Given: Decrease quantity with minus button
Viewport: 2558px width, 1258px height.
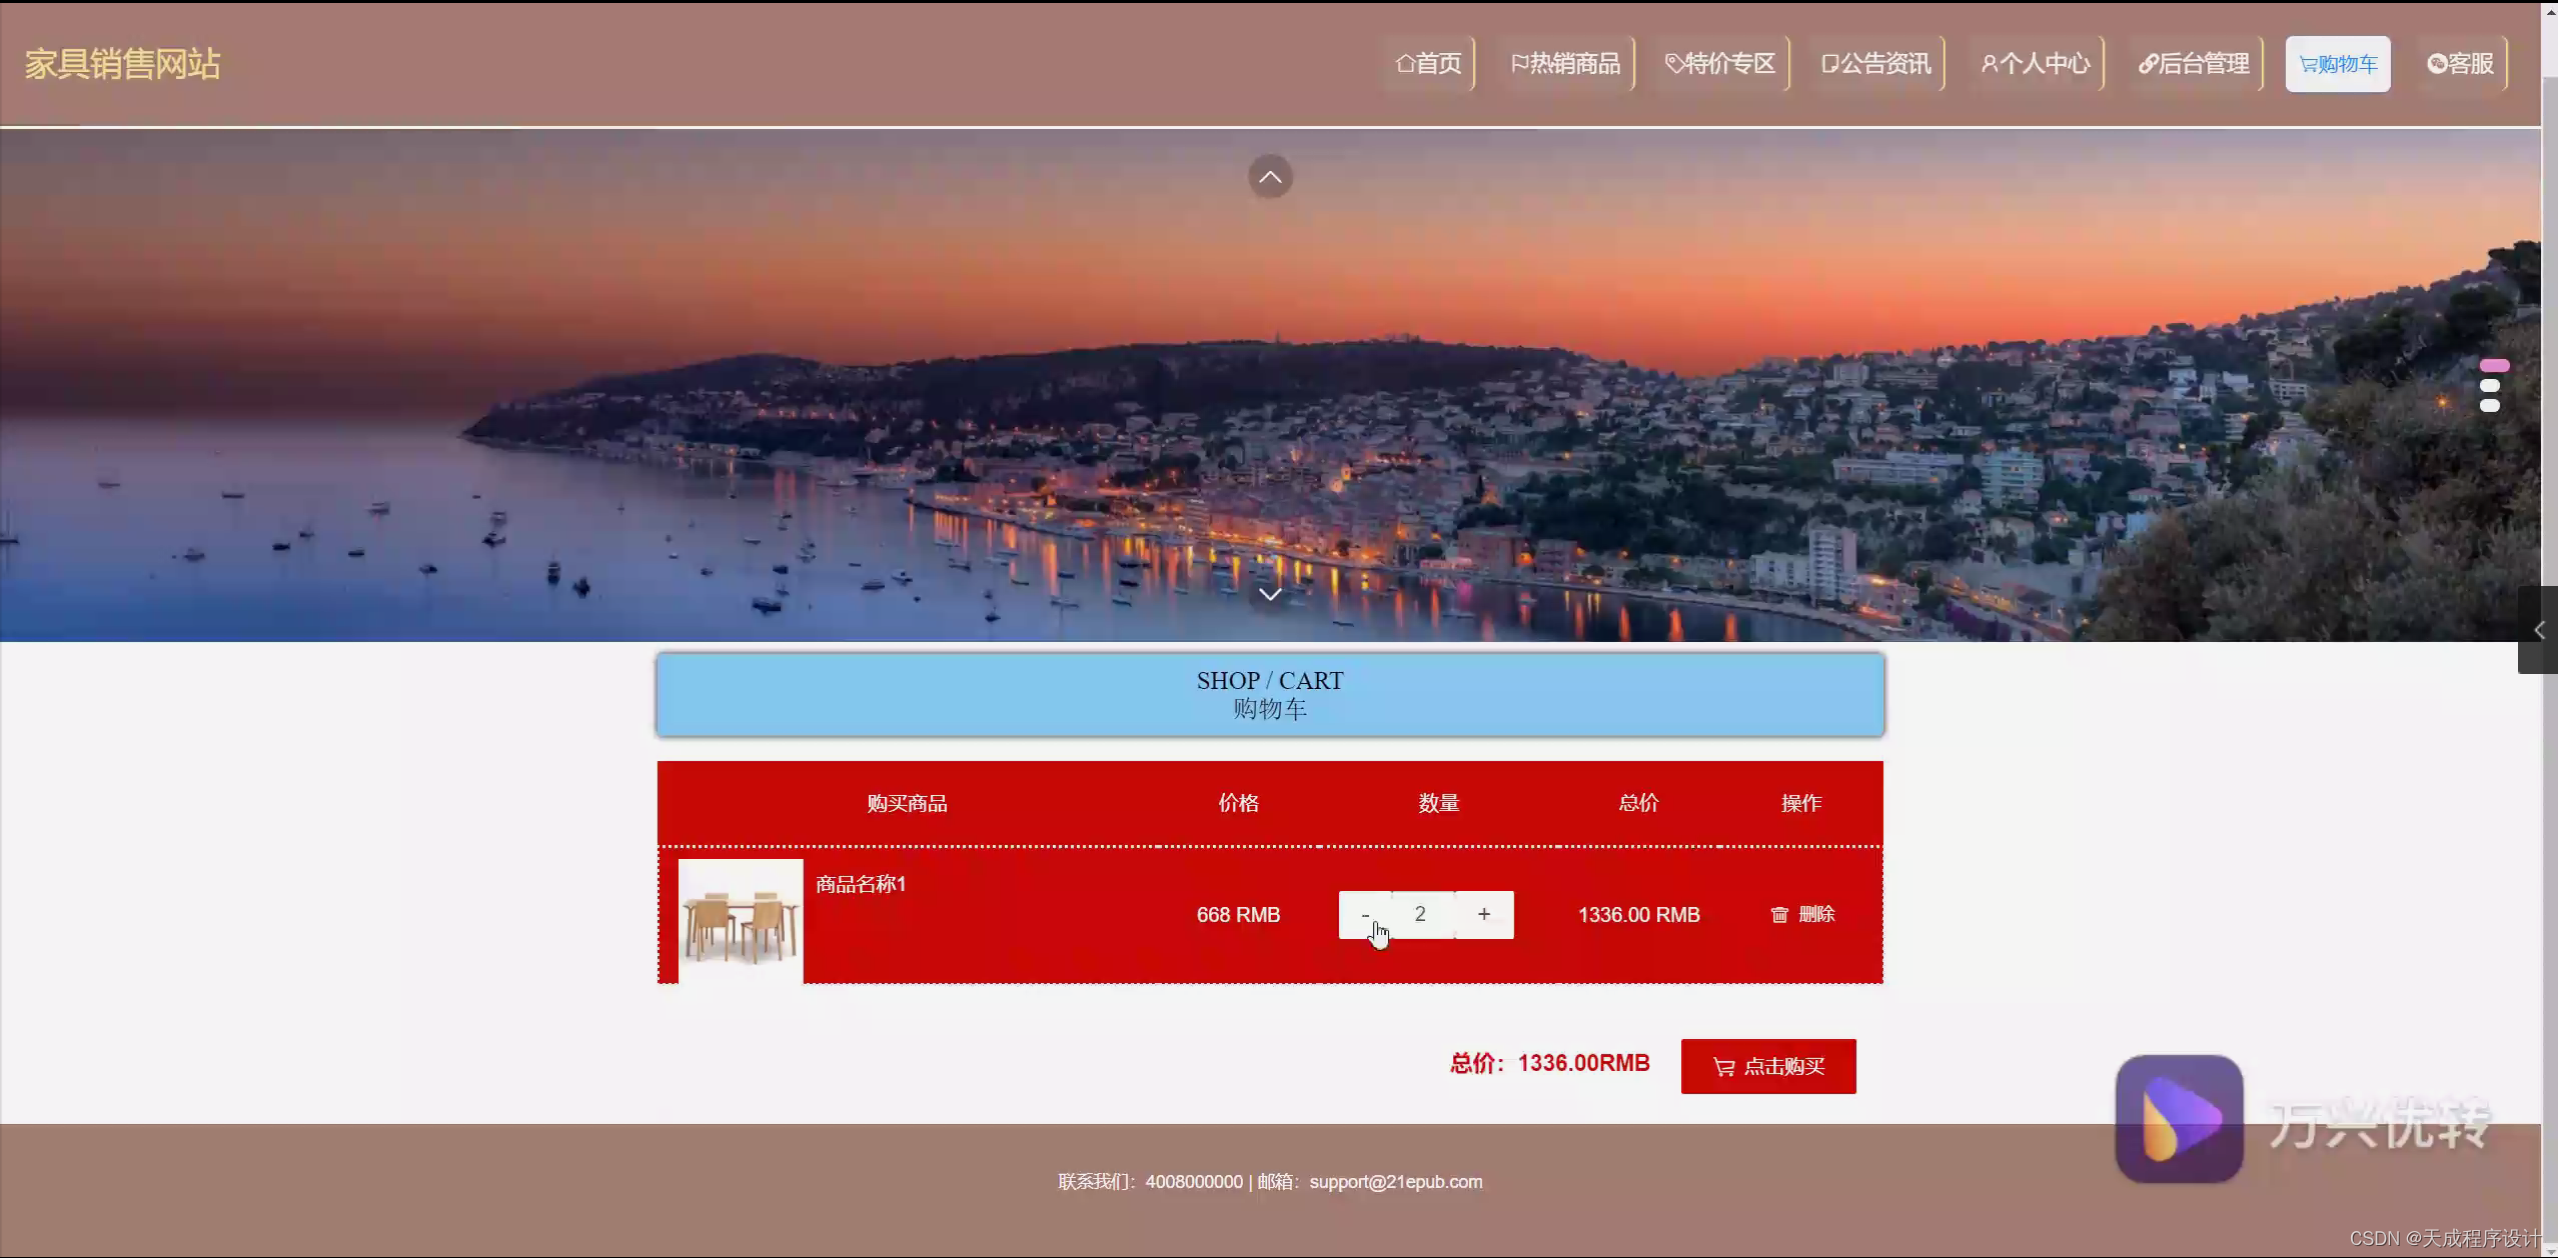Looking at the screenshot, I should pyautogui.click(x=1365, y=915).
